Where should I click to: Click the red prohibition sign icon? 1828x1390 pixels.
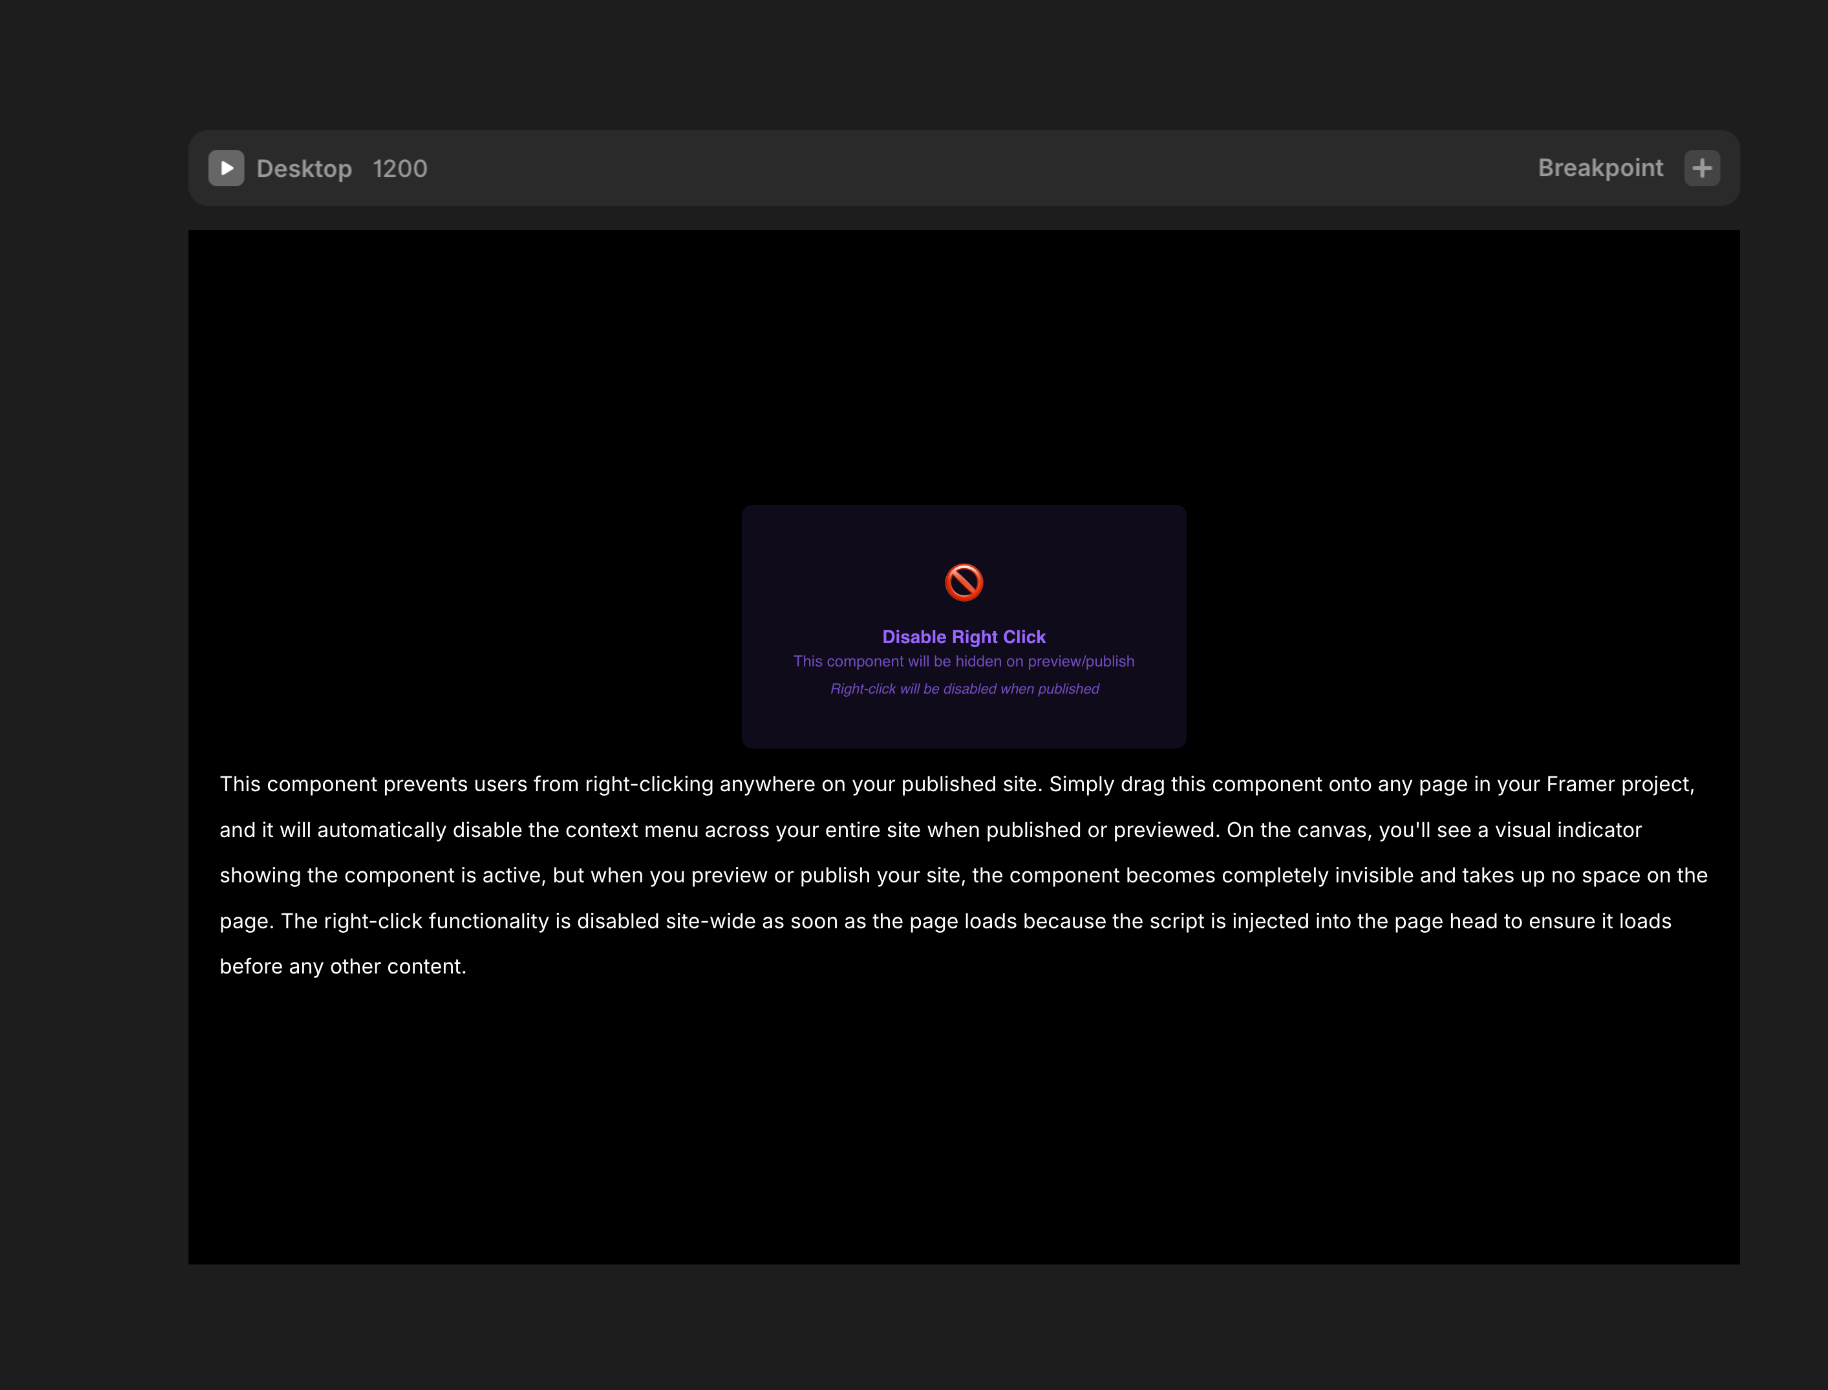click(964, 582)
